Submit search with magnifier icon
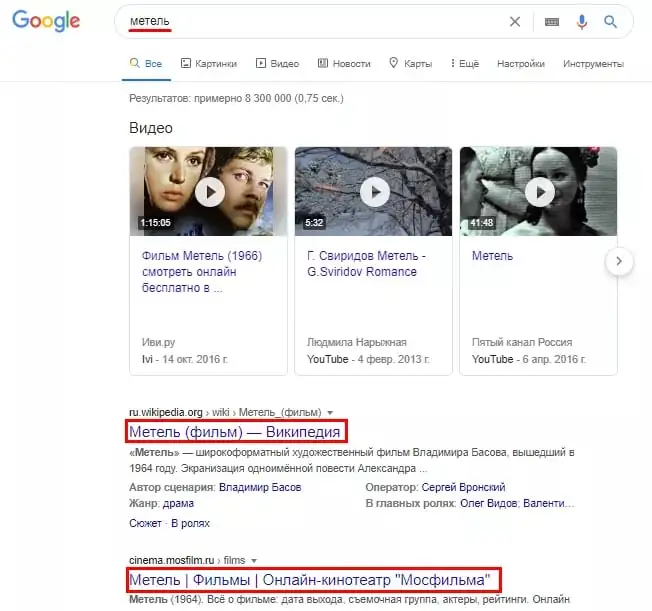The width and height of the screenshot is (652, 611). click(x=610, y=22)
